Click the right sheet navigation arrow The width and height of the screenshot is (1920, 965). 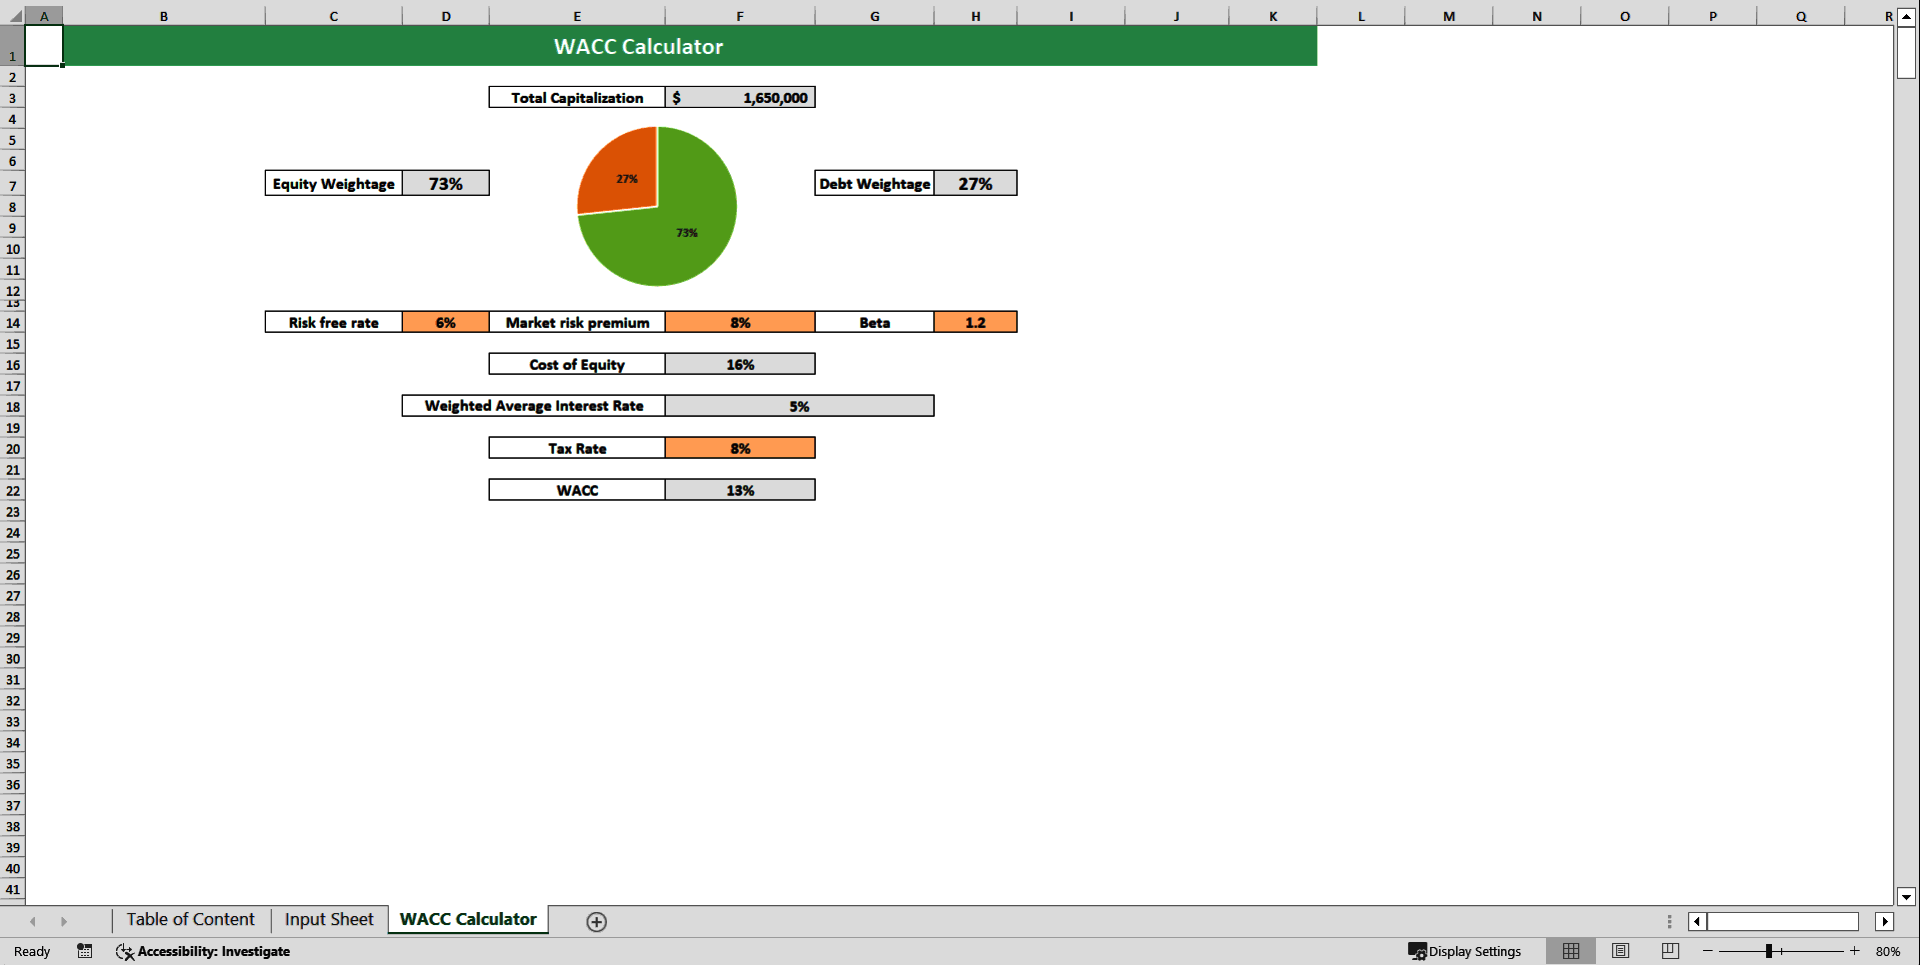(64, 921)
